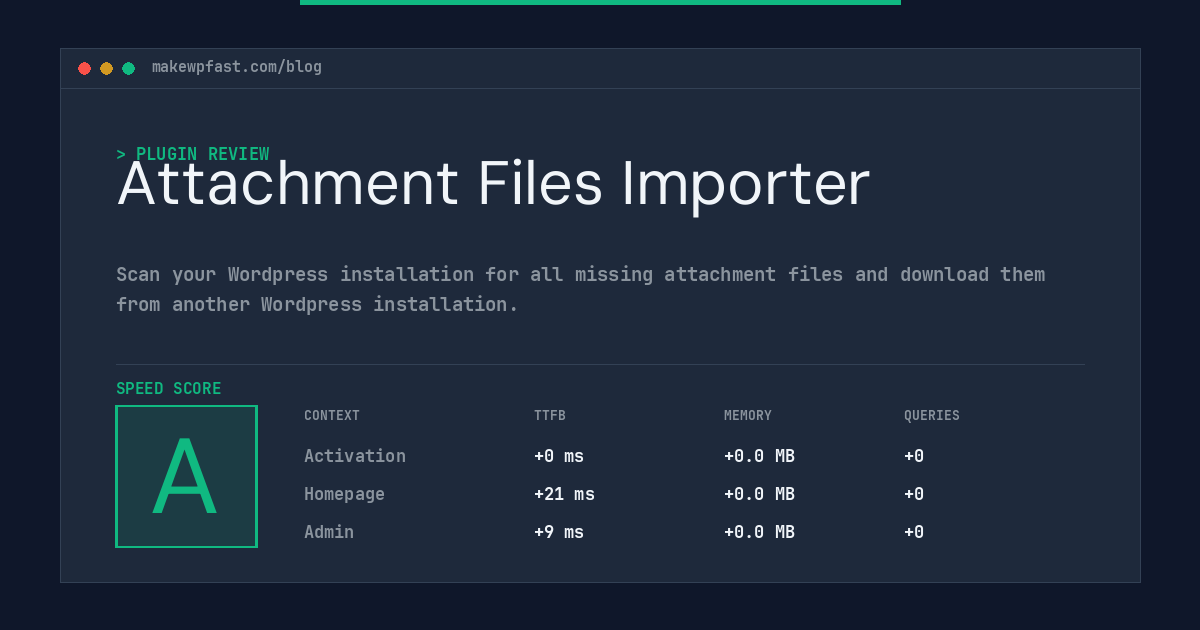Click the +0 ms Activation TTFB value
The width and height of the screenshot is (1200, 630).
click(559, 456)
